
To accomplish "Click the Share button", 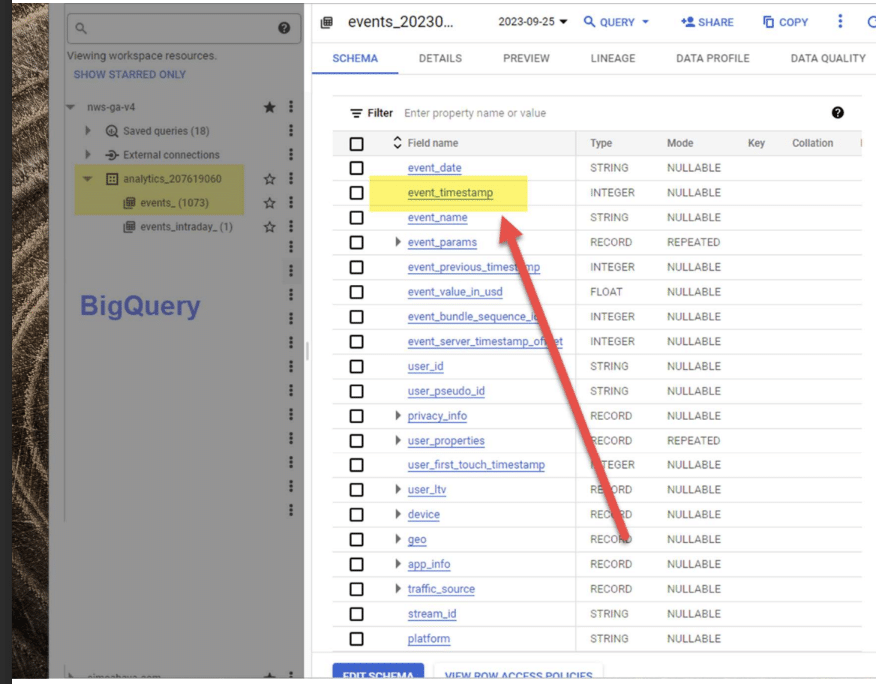I will click(707, 22).
